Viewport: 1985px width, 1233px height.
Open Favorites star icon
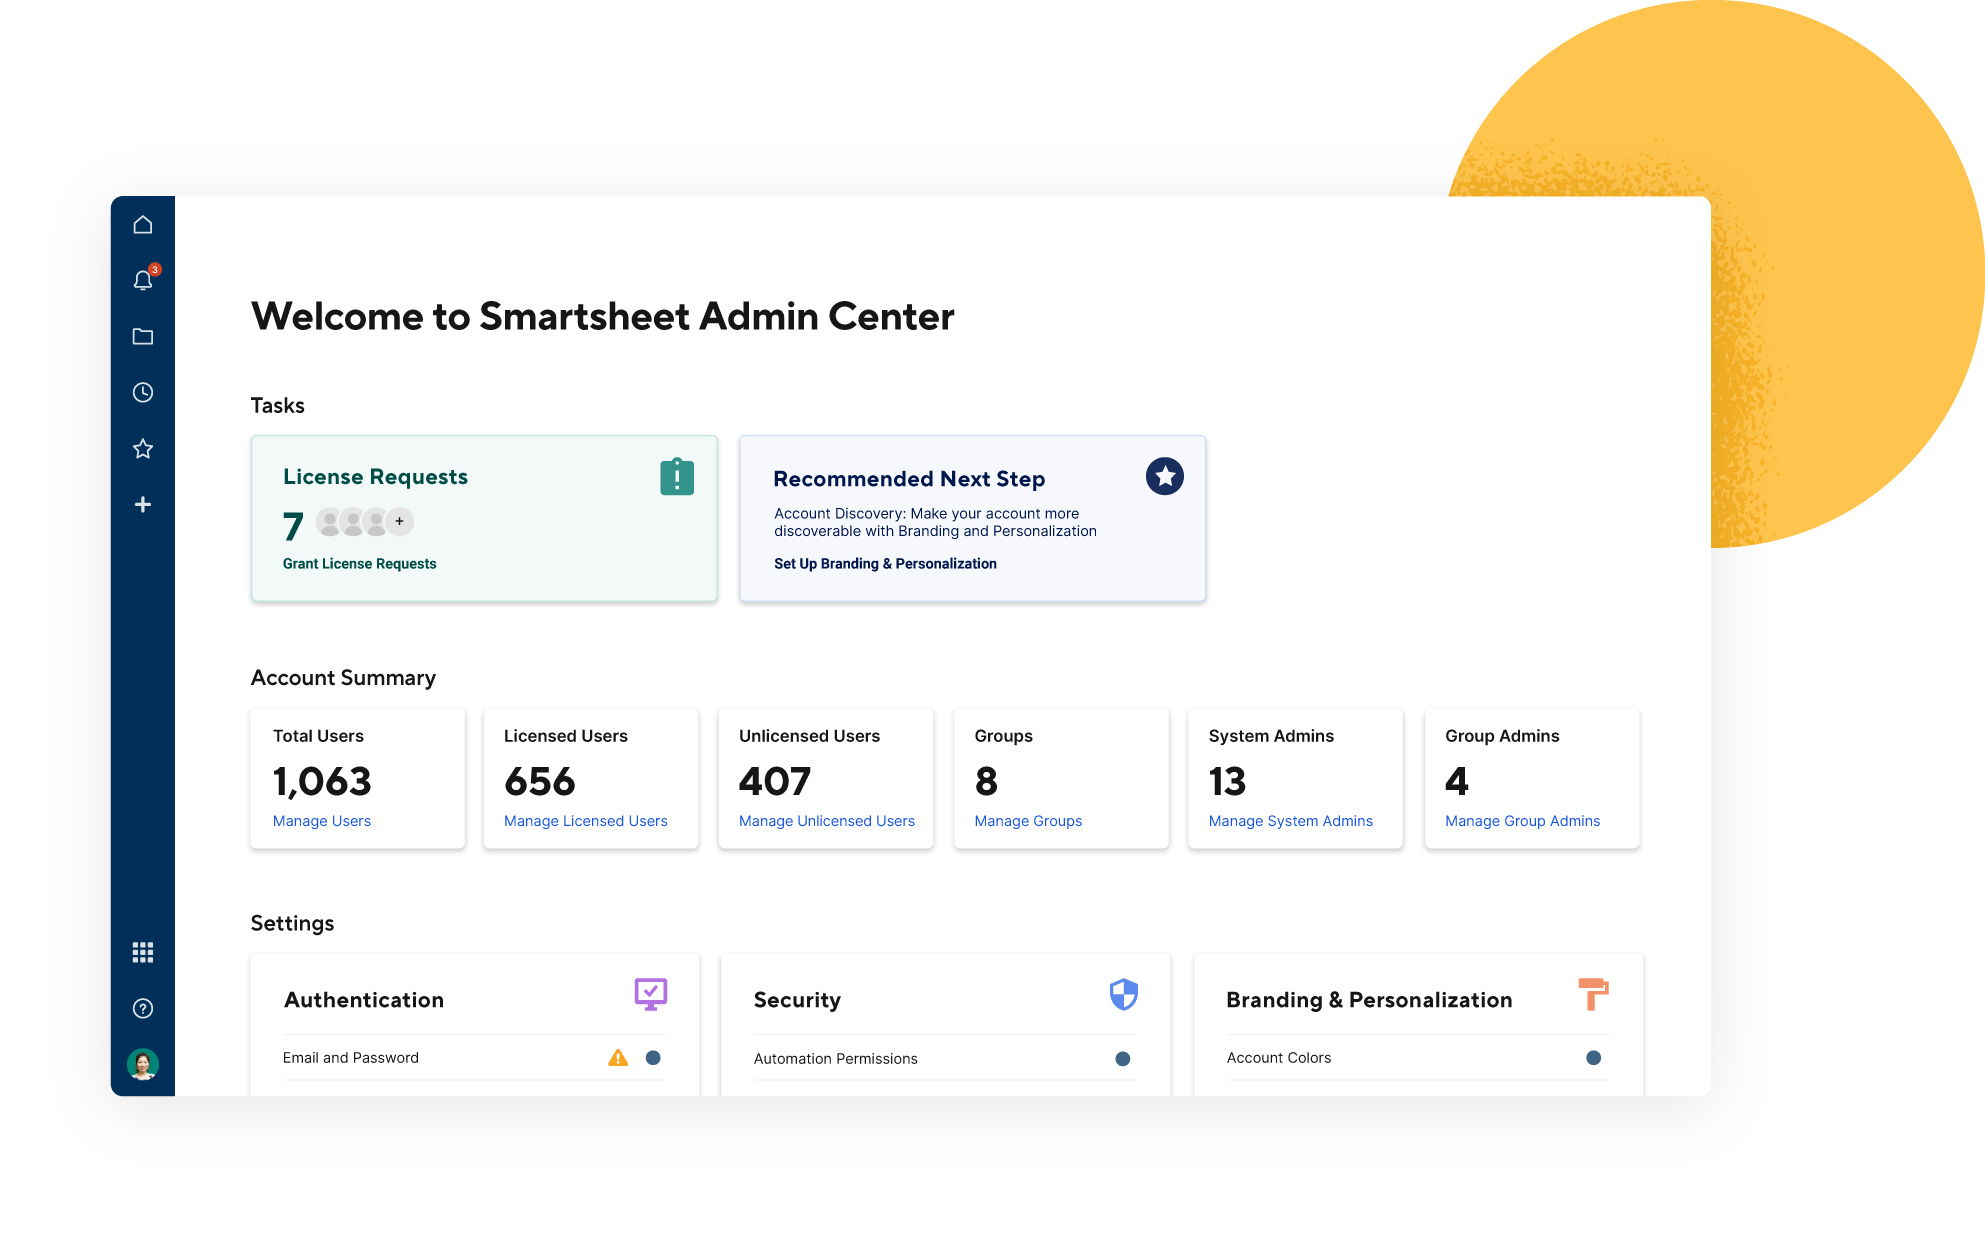[143, 449]
